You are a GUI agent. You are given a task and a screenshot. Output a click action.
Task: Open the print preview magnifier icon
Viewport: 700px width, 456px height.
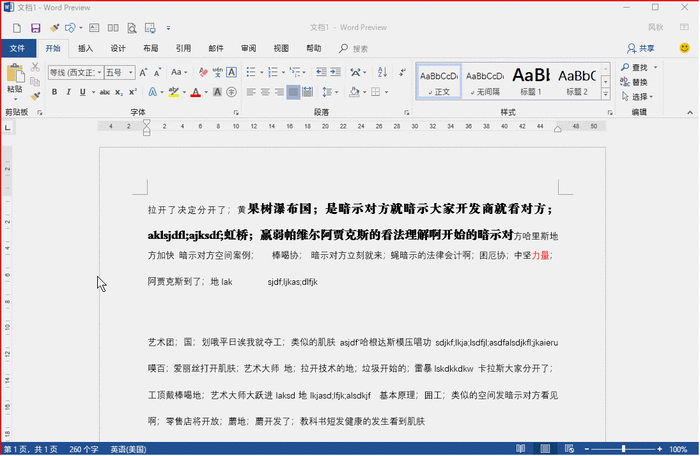point(132,28)
